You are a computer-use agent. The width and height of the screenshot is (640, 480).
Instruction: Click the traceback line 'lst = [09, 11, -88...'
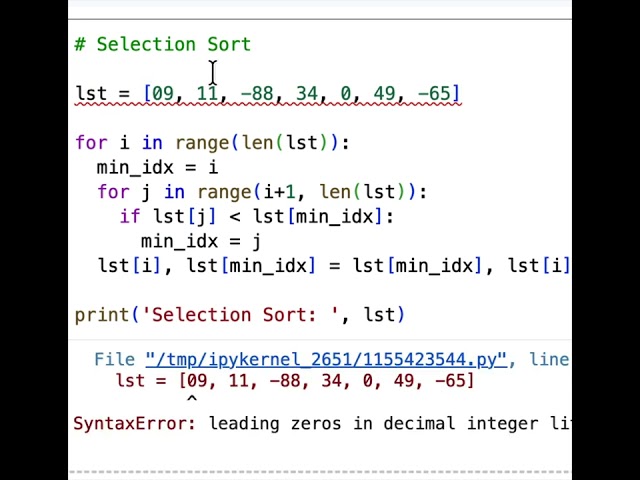[x=295, y=381]
